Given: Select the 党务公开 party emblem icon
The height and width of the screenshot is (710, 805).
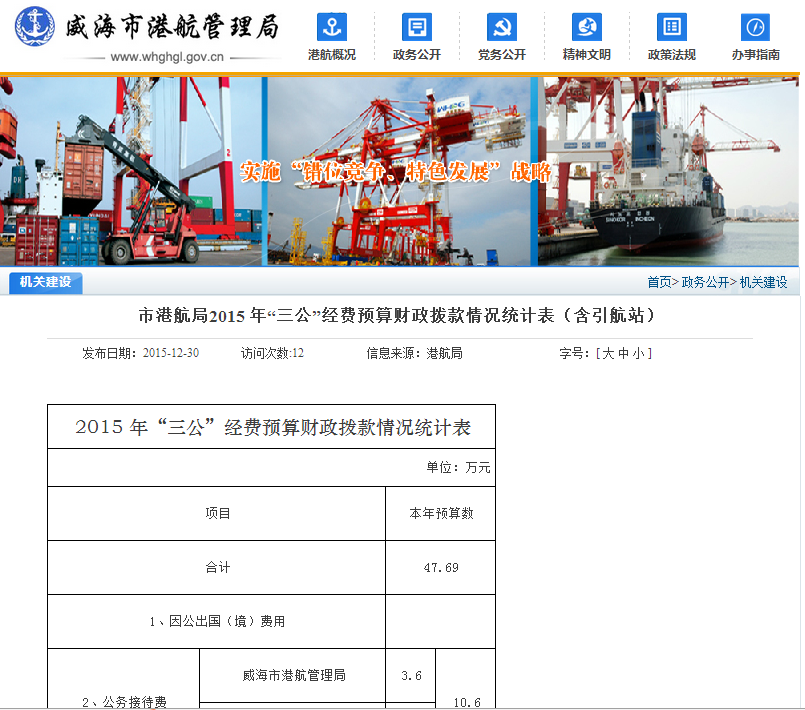Looking at the screenshot, I should coord(501,27).
